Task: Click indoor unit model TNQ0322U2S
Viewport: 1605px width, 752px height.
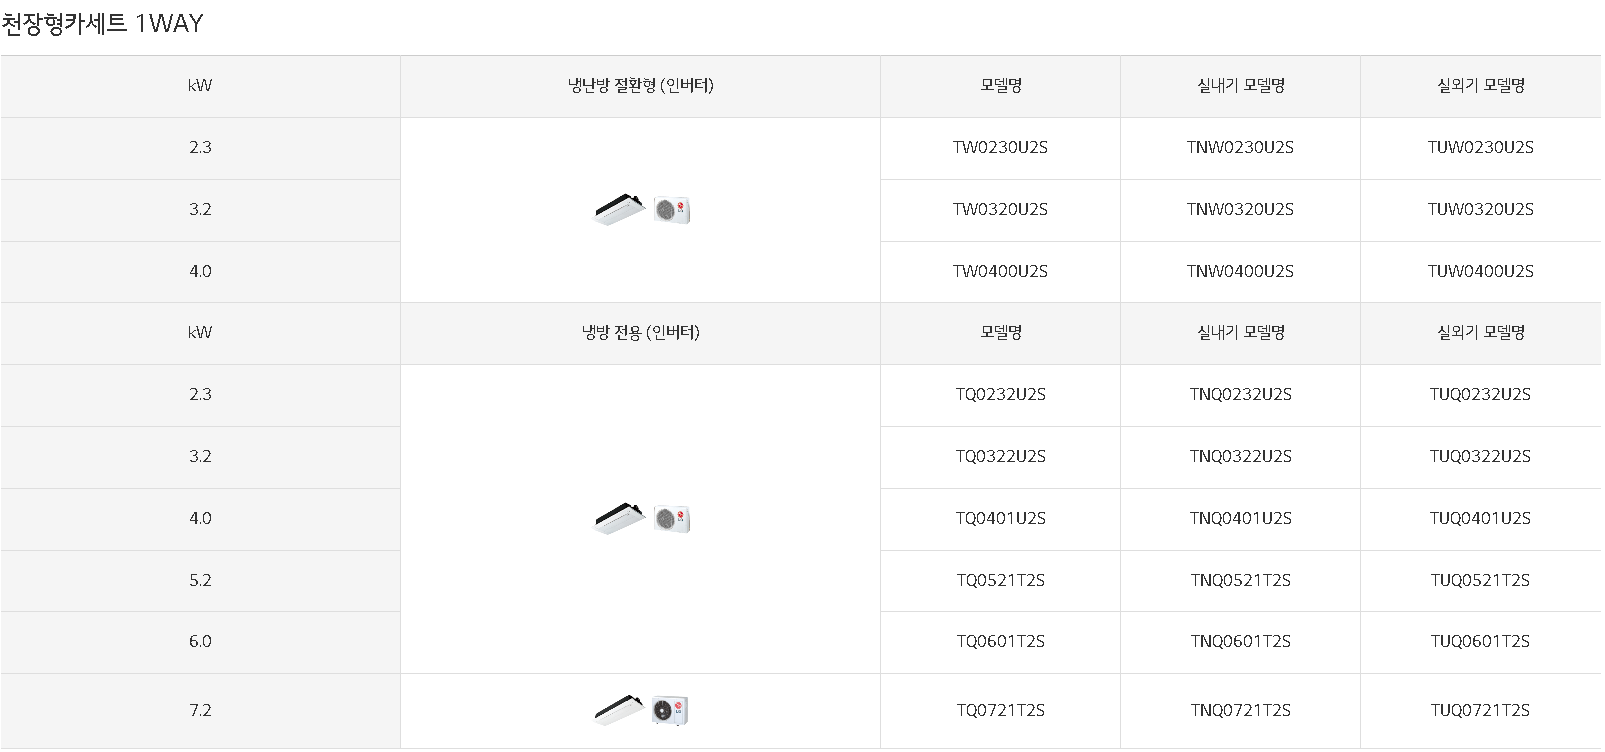Action: [1240, 457]
